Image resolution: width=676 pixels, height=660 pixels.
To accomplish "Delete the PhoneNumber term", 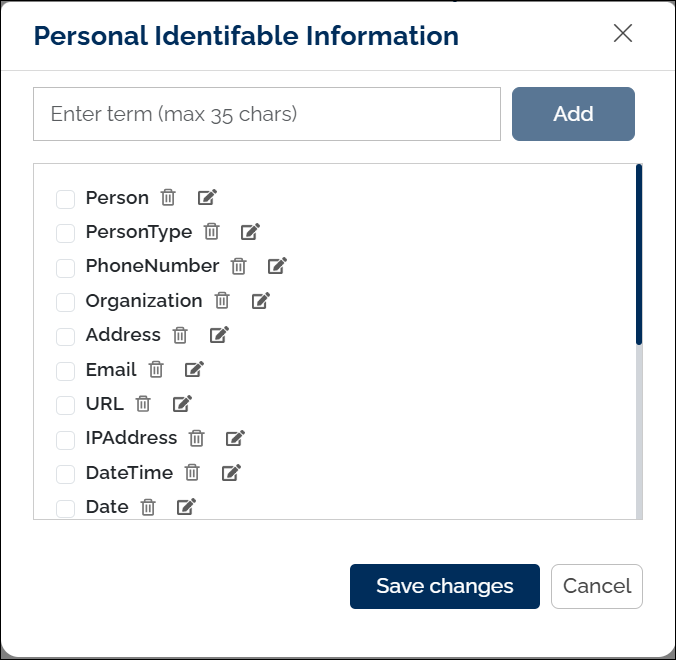I will click(x=238, y=266).
